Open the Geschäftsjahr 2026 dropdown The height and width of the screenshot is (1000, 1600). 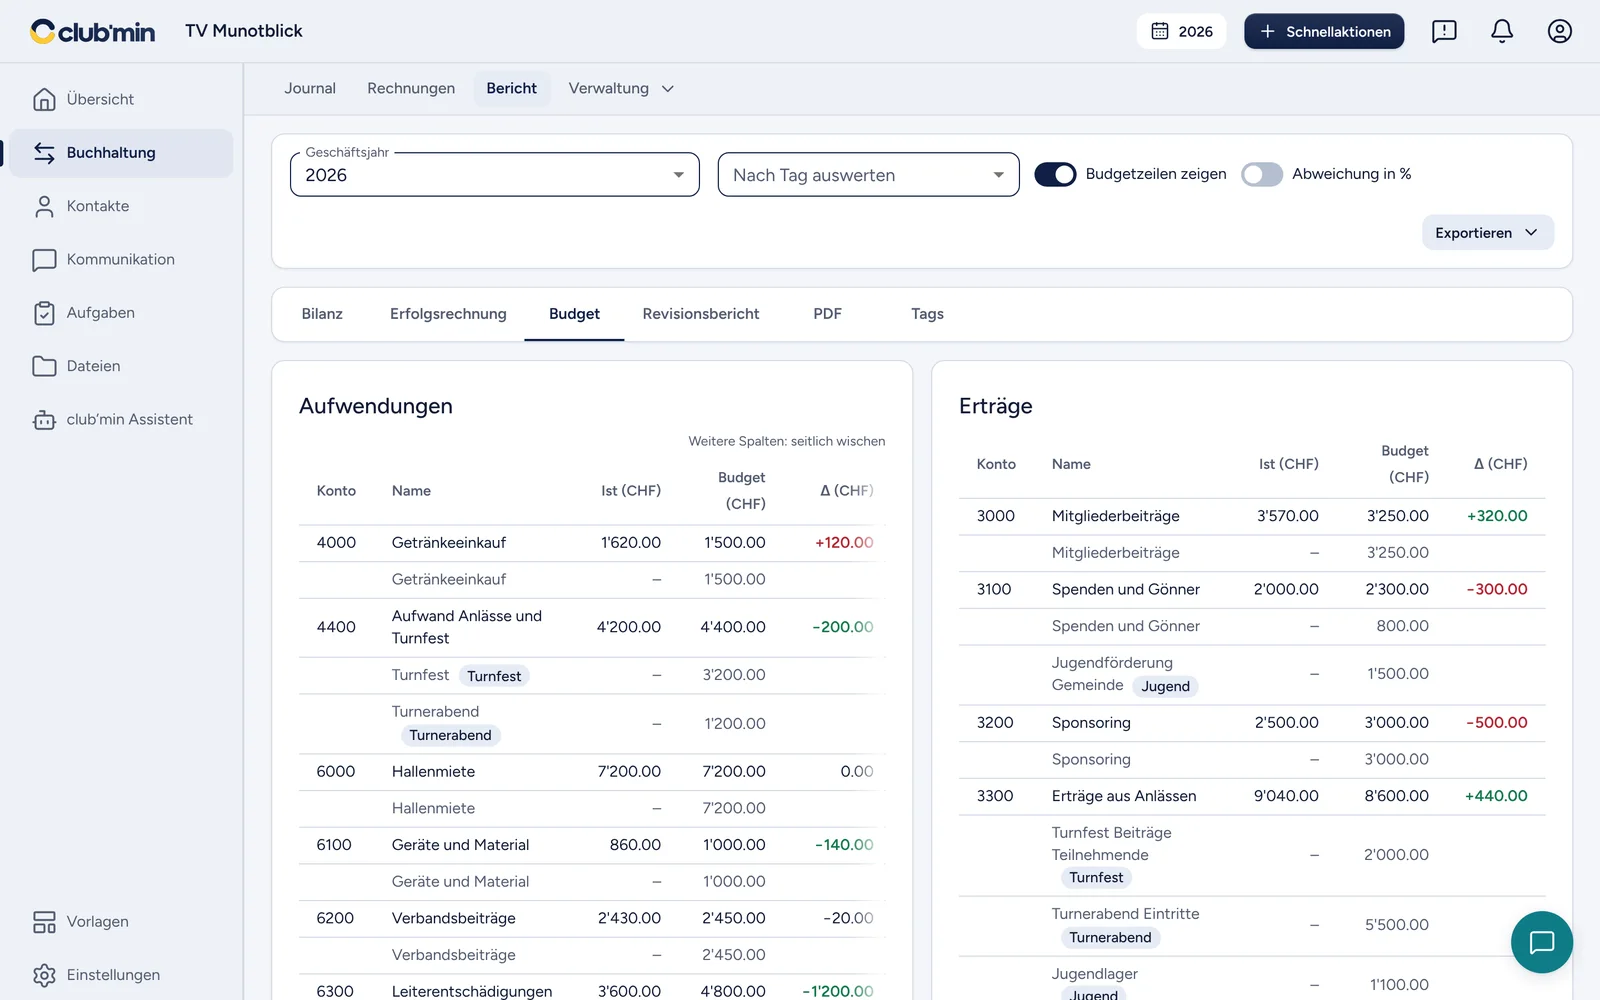click(x=495, y=175)
